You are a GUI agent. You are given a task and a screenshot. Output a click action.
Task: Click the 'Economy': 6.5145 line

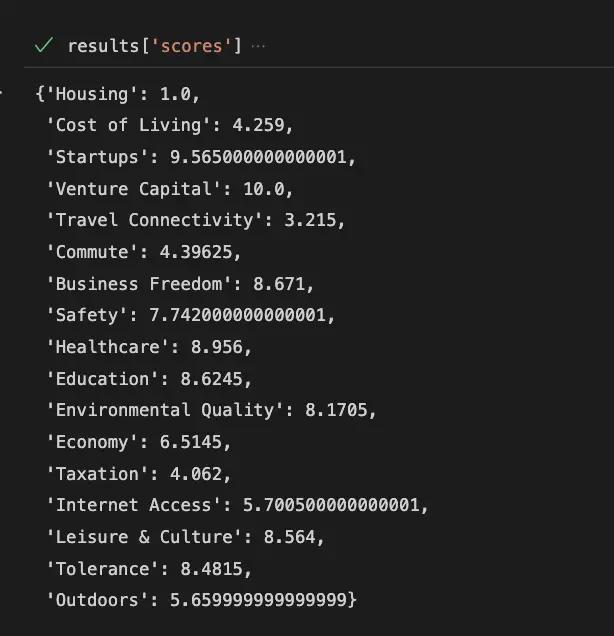pyautogui.click(x=144, y=442)
